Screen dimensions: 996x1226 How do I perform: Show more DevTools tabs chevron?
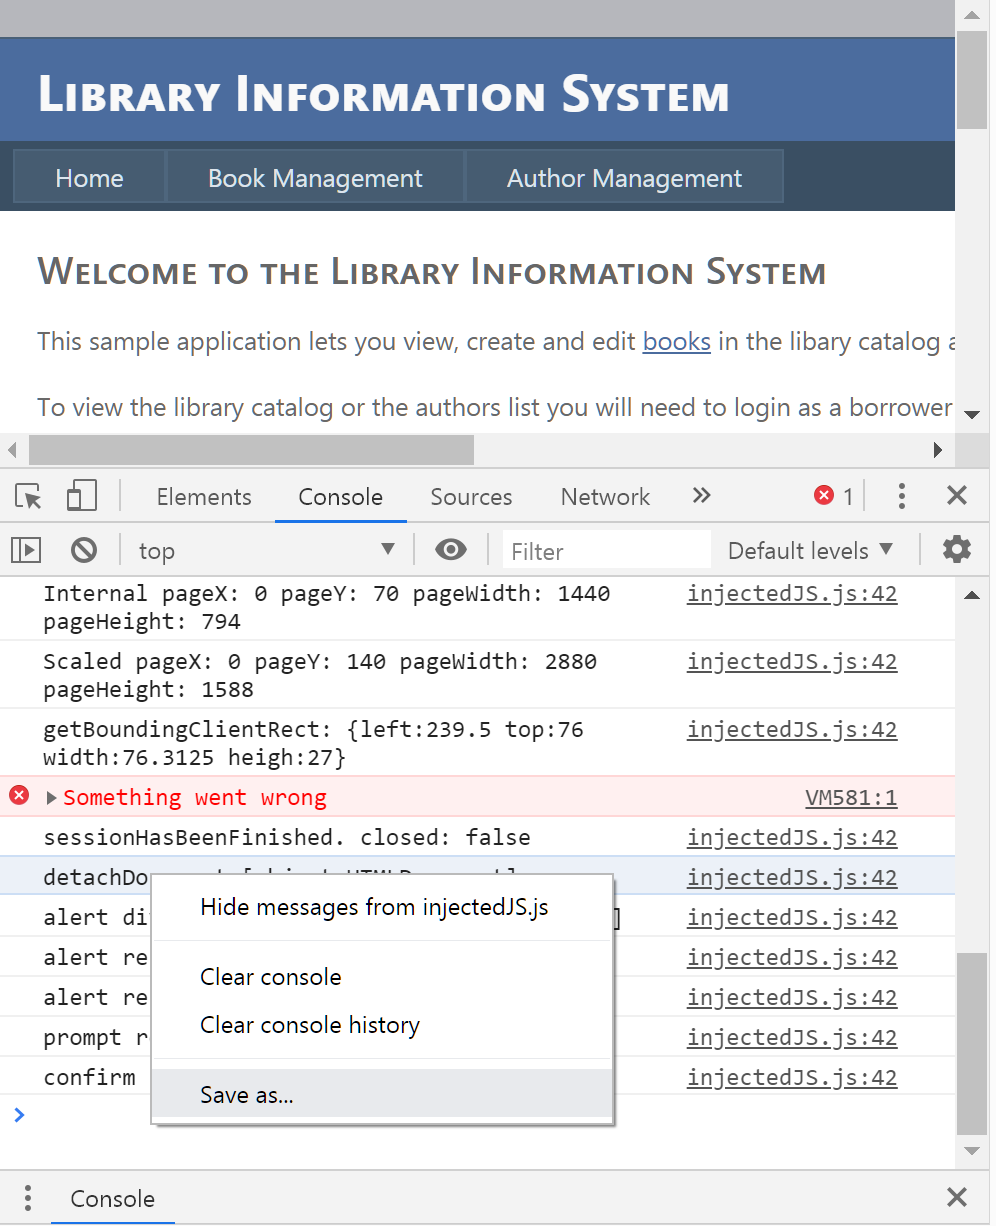[701, 496]
